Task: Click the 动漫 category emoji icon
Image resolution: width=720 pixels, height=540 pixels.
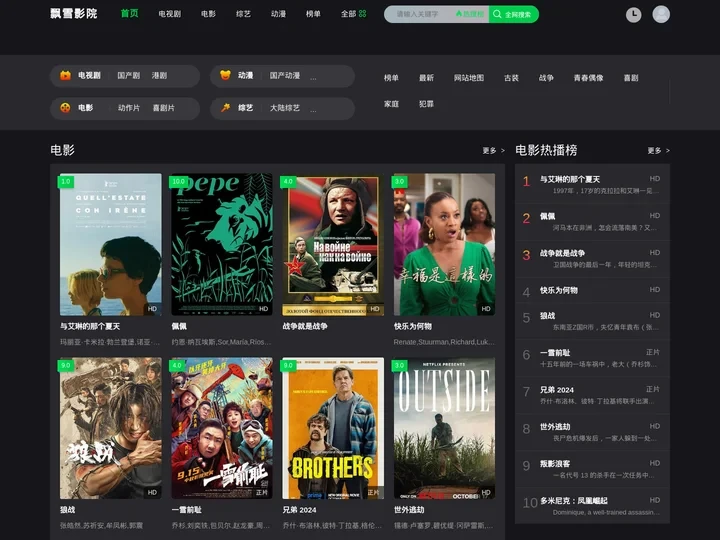Action: [x=226, y=76]
